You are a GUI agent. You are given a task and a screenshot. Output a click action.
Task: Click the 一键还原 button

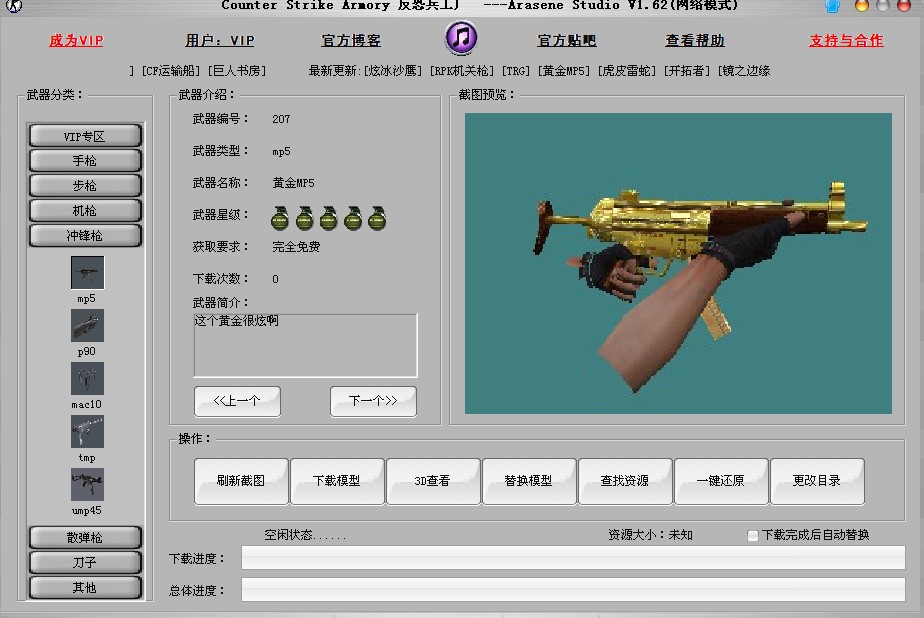point(721,481)
